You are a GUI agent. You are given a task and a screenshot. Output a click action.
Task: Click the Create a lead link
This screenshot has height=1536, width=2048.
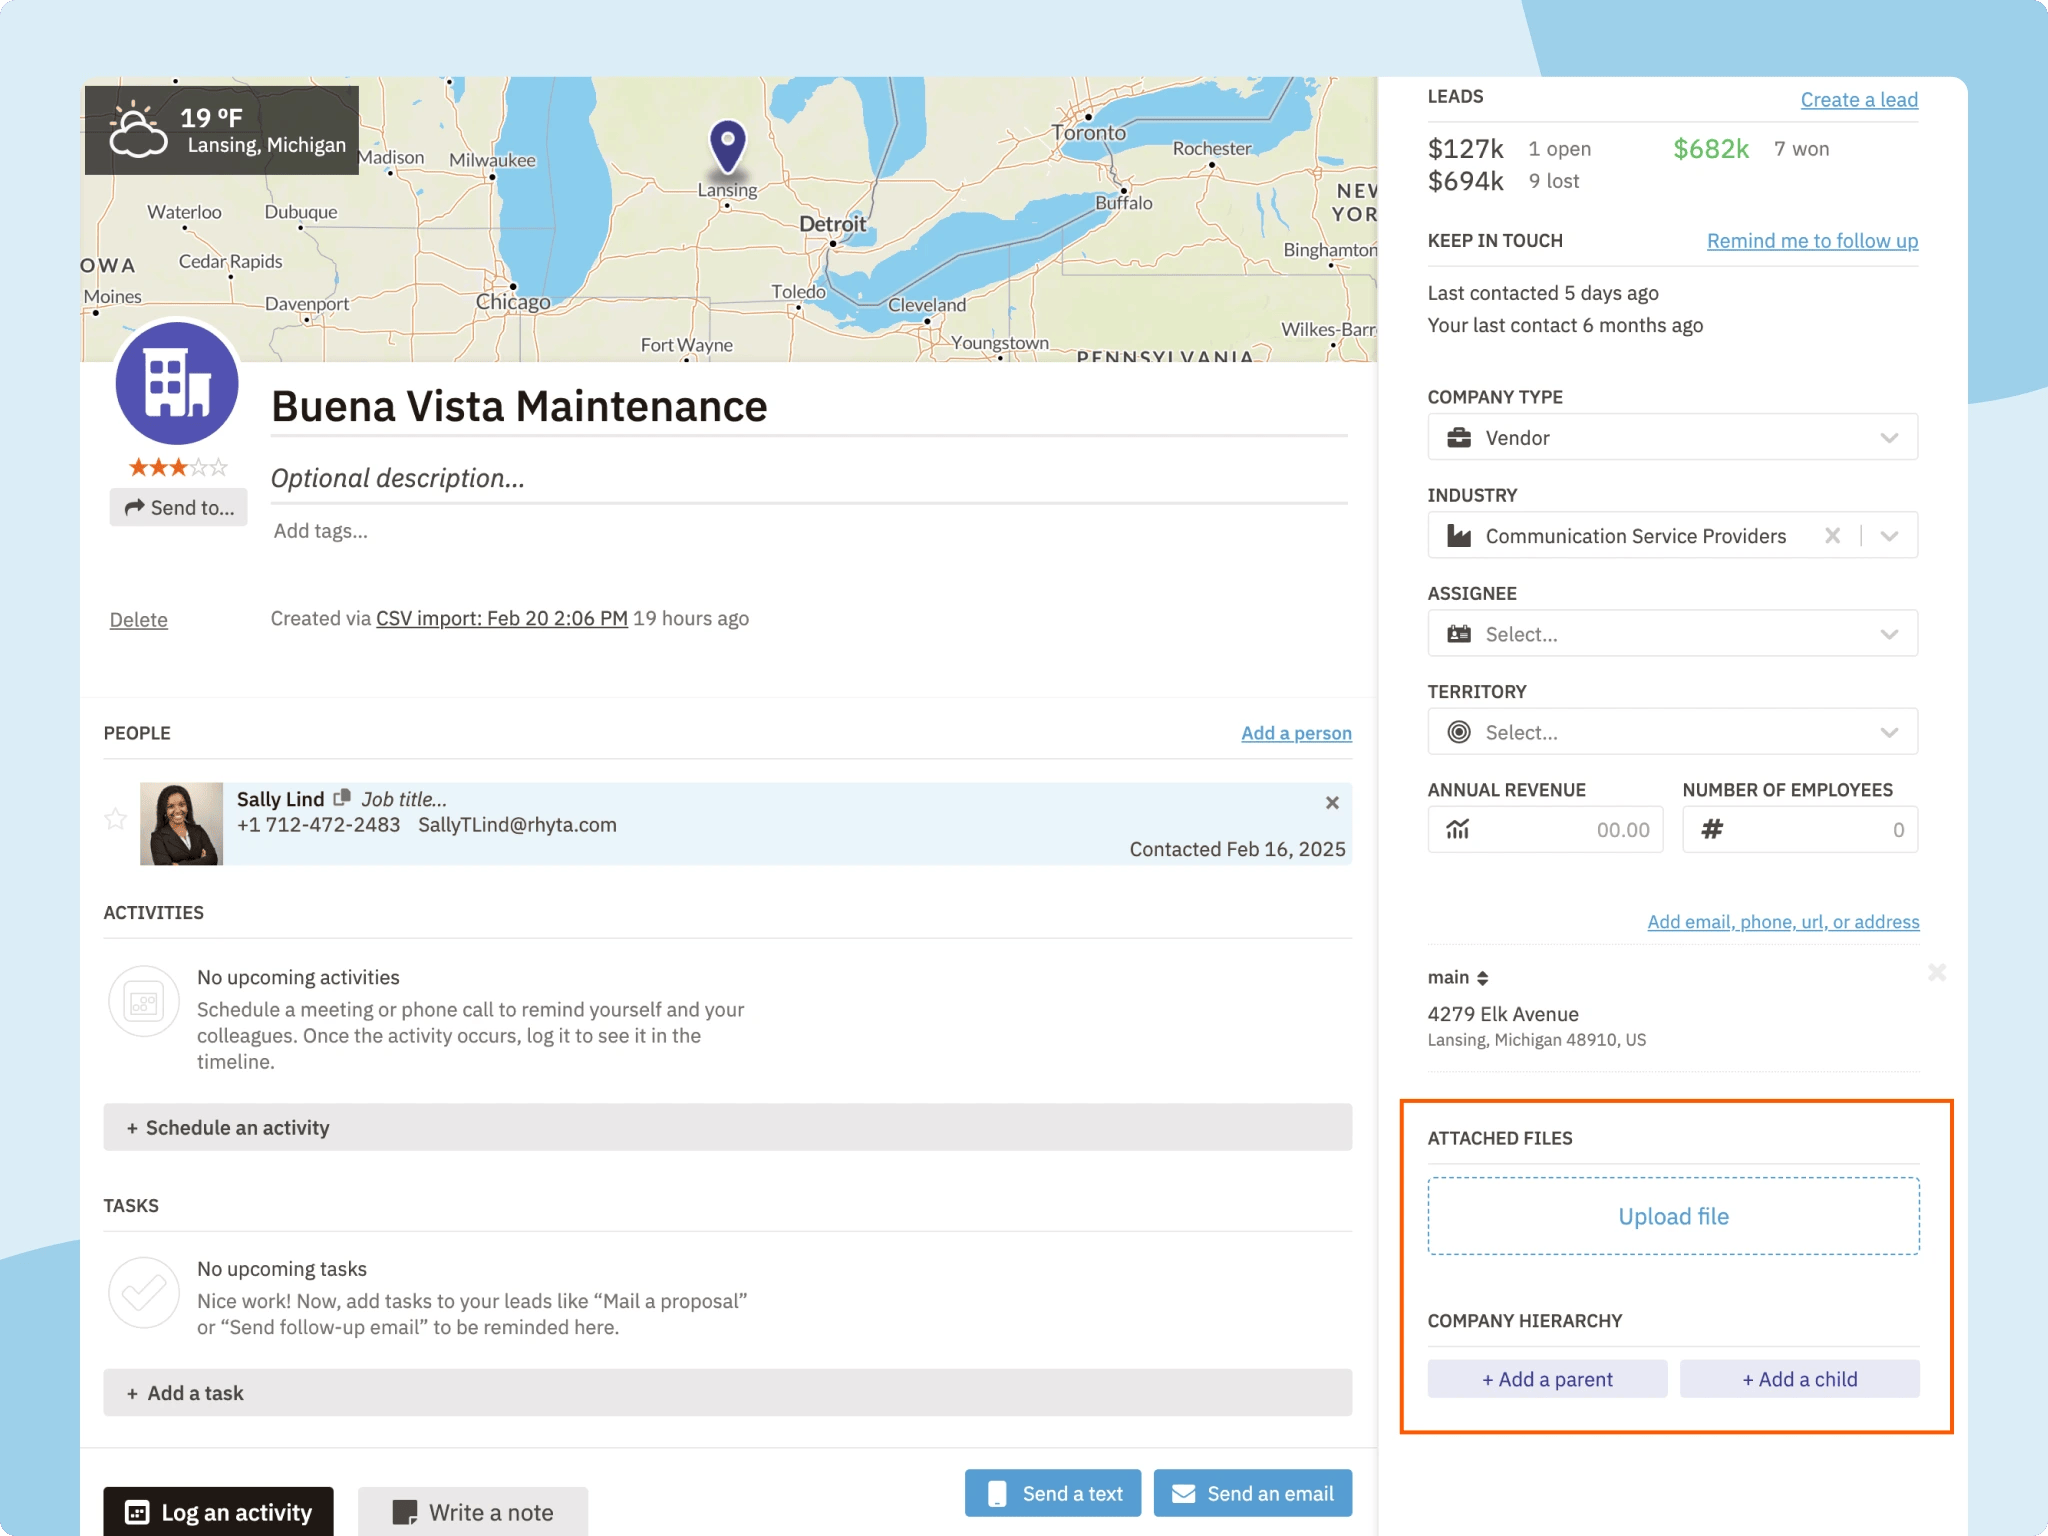click(x=1858, y=100)
